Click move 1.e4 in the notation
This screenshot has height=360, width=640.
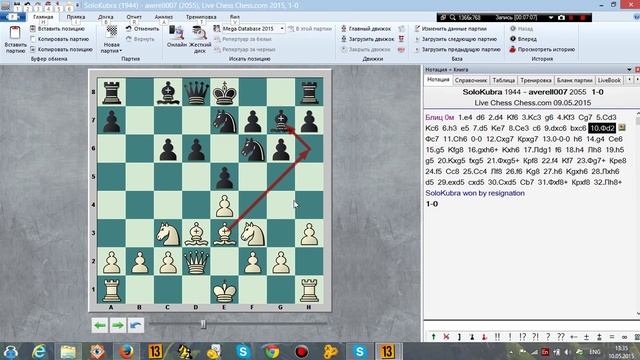(x=465, y=118)
